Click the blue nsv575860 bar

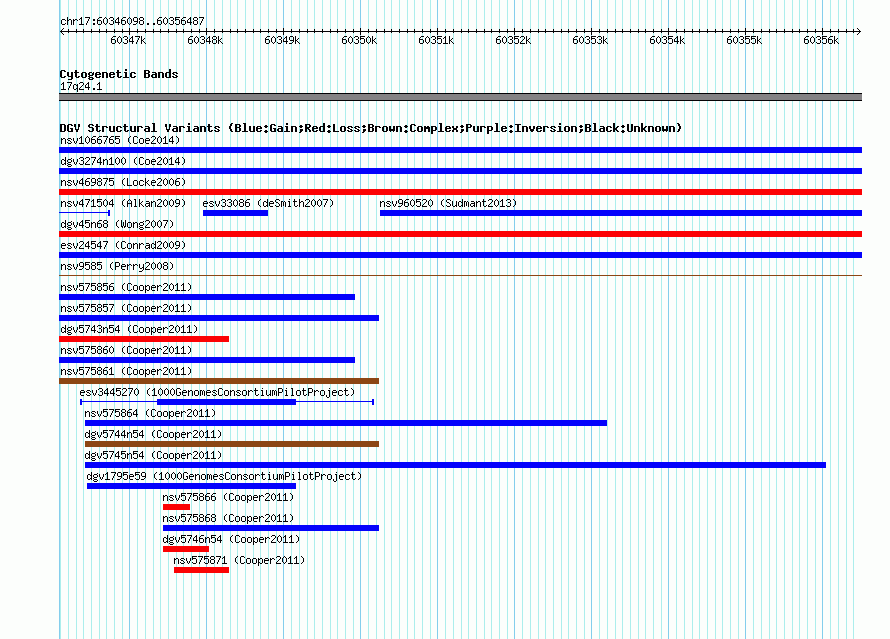pos(207,360)
